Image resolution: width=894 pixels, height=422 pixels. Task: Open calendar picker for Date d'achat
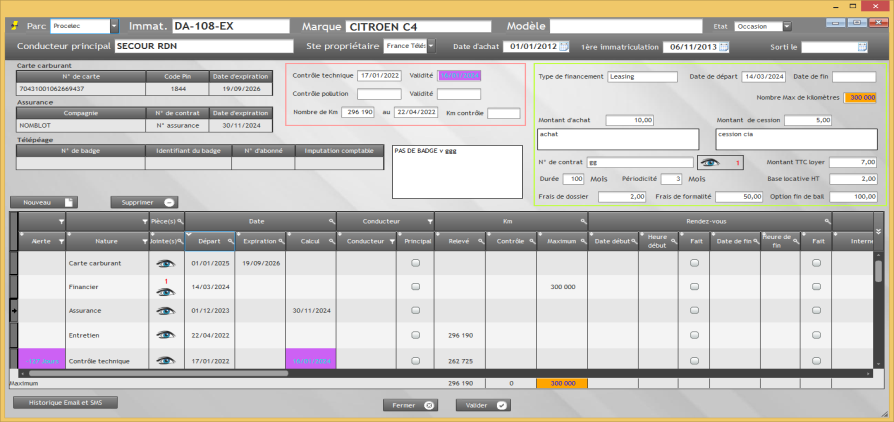563,46
